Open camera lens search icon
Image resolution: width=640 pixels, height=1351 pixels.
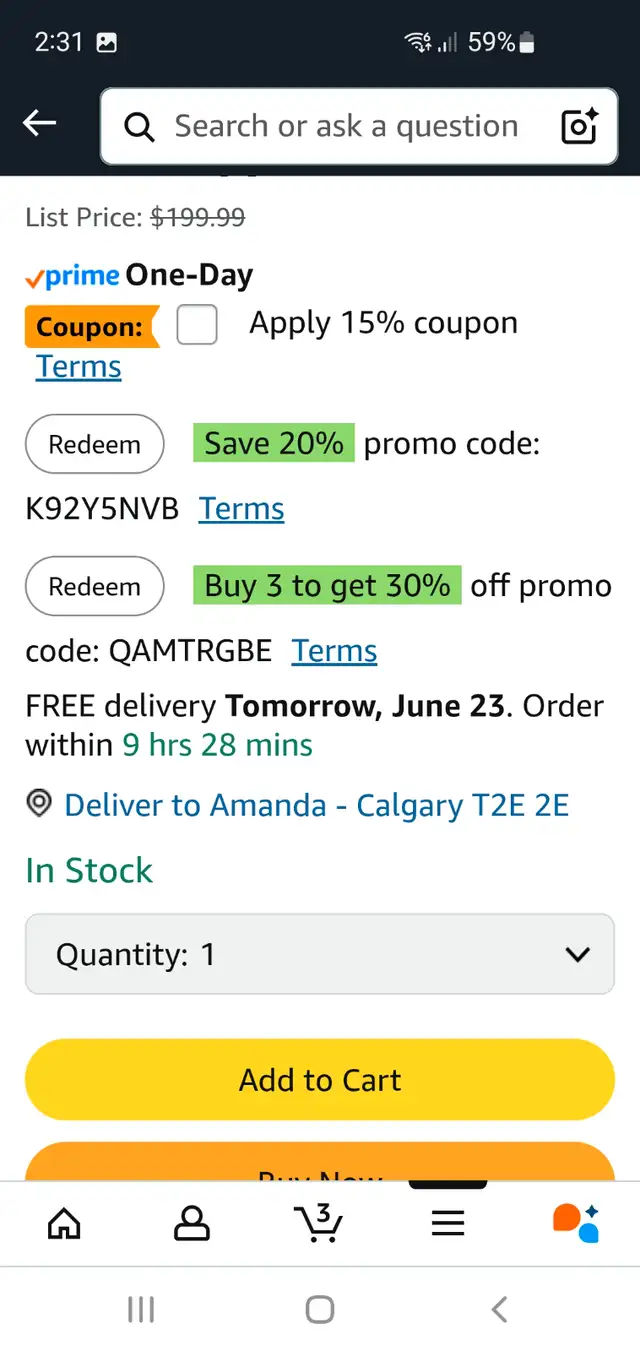click(x=580, y=126)
